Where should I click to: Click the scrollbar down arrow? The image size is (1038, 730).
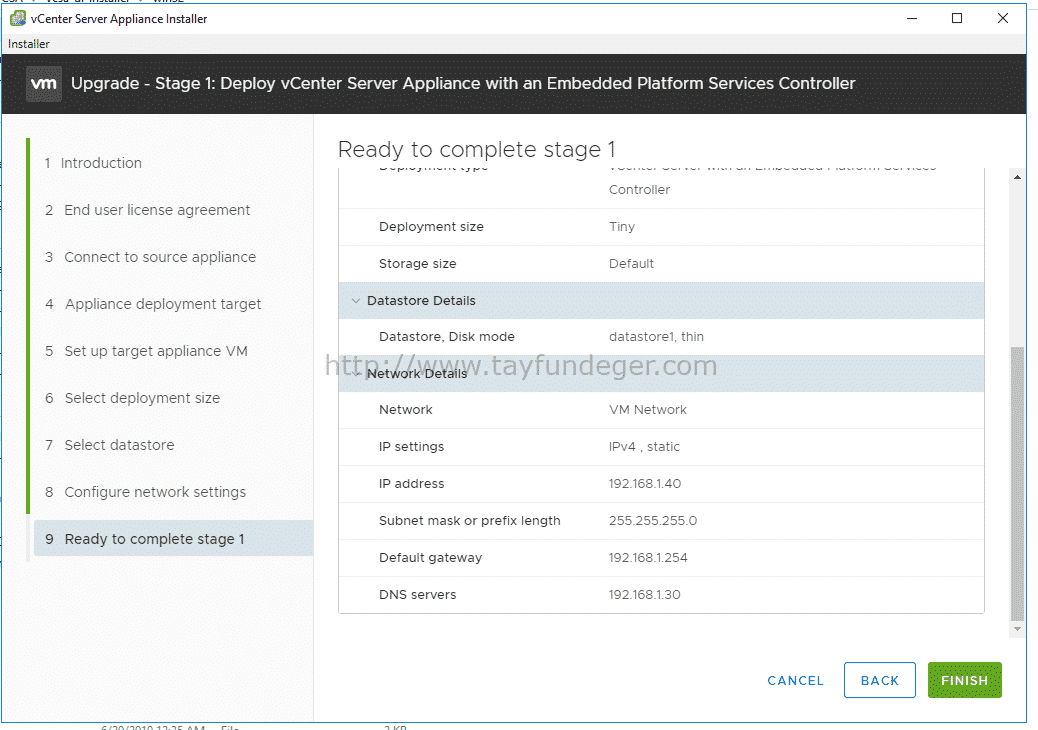point(1017,629)
